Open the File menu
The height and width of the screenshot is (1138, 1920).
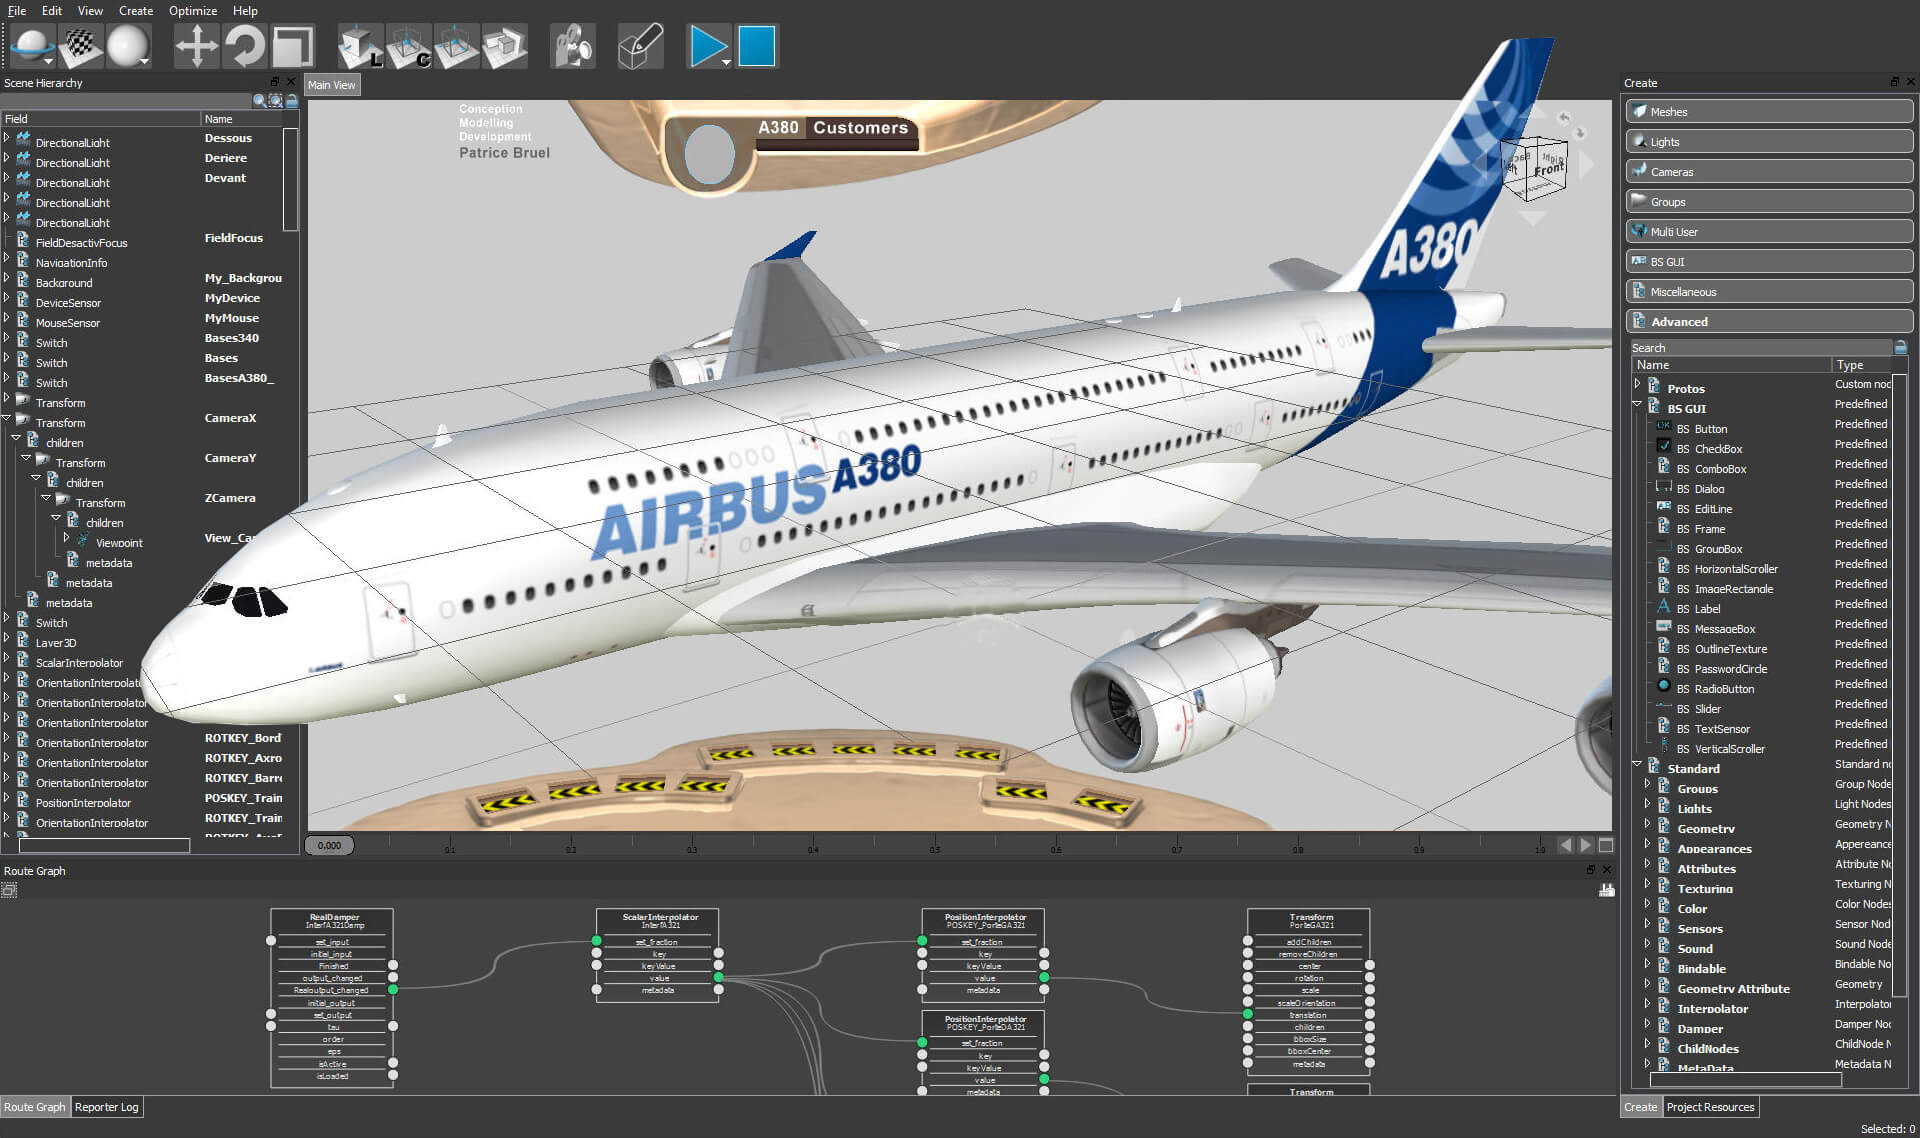tap(17, 10)
